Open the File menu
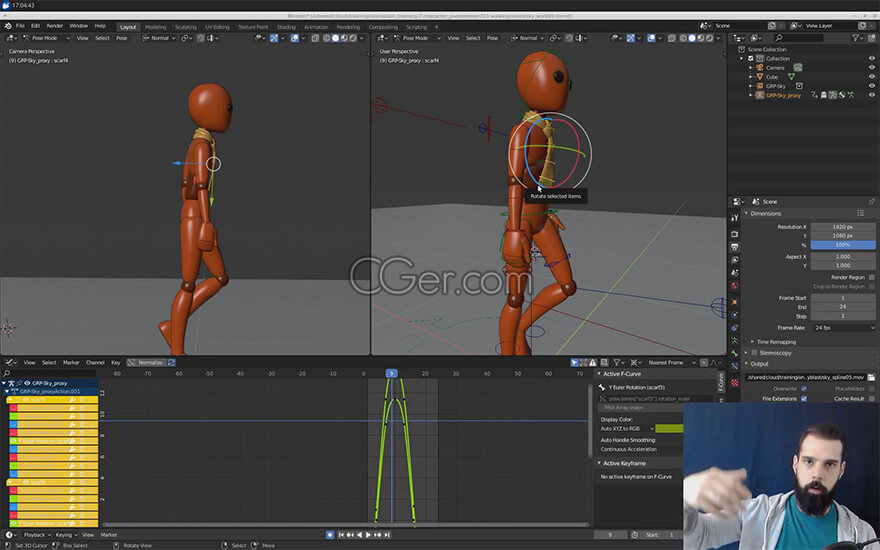This screenshot has width=880, height=550. (20, 26)
